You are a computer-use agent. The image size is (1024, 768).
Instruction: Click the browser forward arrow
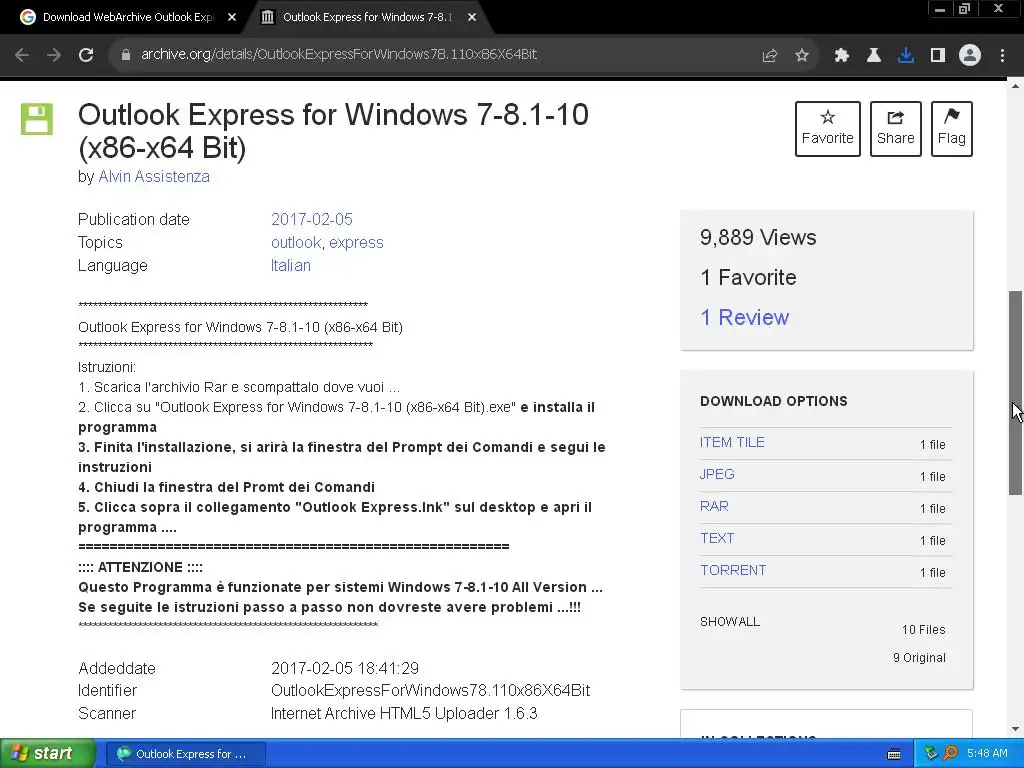[54, 56]
